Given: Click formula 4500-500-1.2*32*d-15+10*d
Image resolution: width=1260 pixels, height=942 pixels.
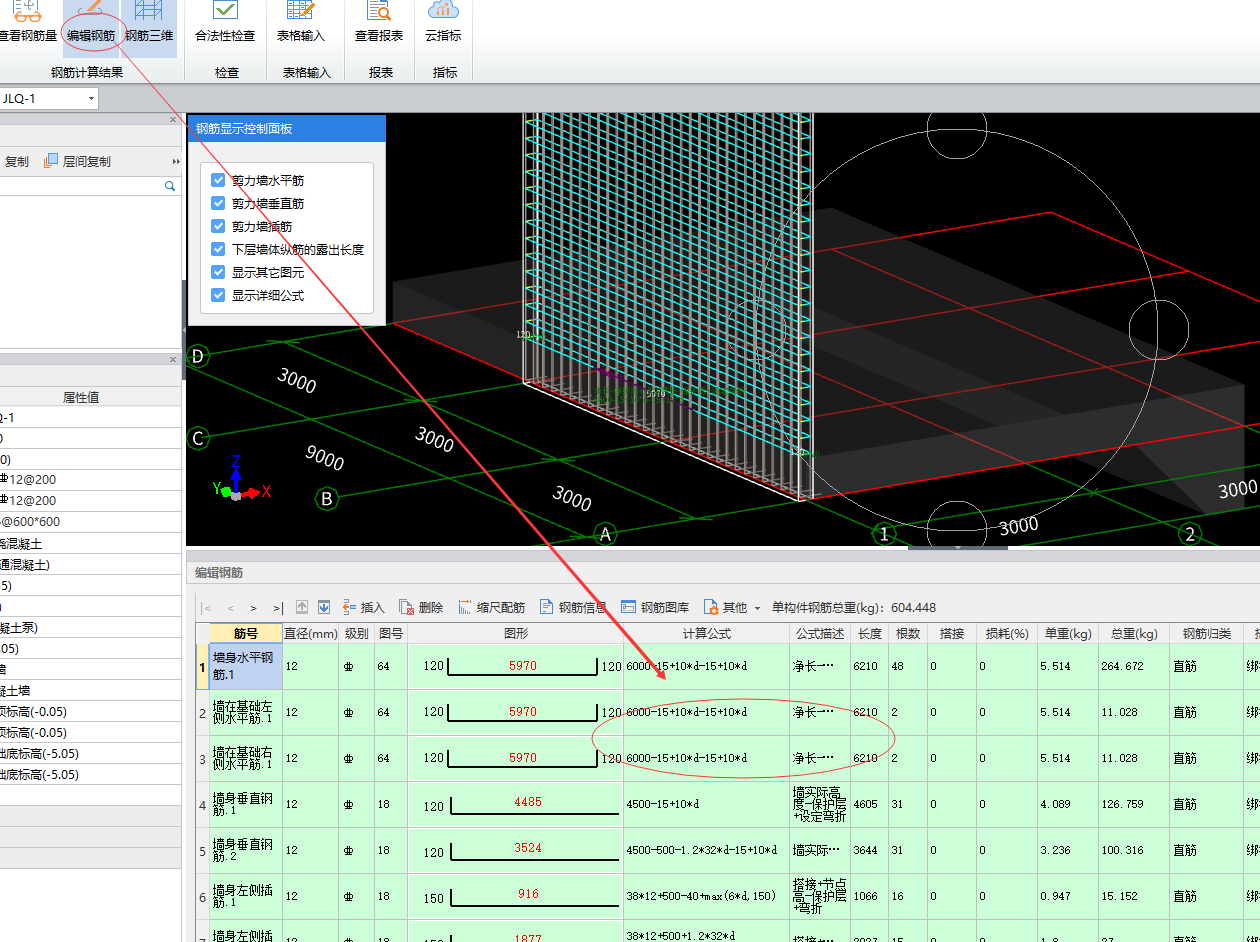Looking at the screenshot, I should point(706,850).
